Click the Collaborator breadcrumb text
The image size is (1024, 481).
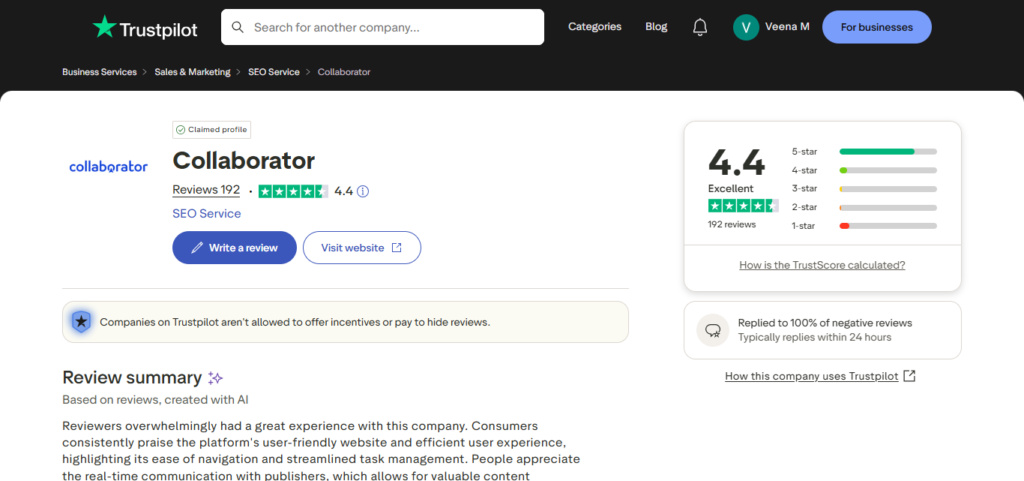pyautogui.click(x=344, y=72)
